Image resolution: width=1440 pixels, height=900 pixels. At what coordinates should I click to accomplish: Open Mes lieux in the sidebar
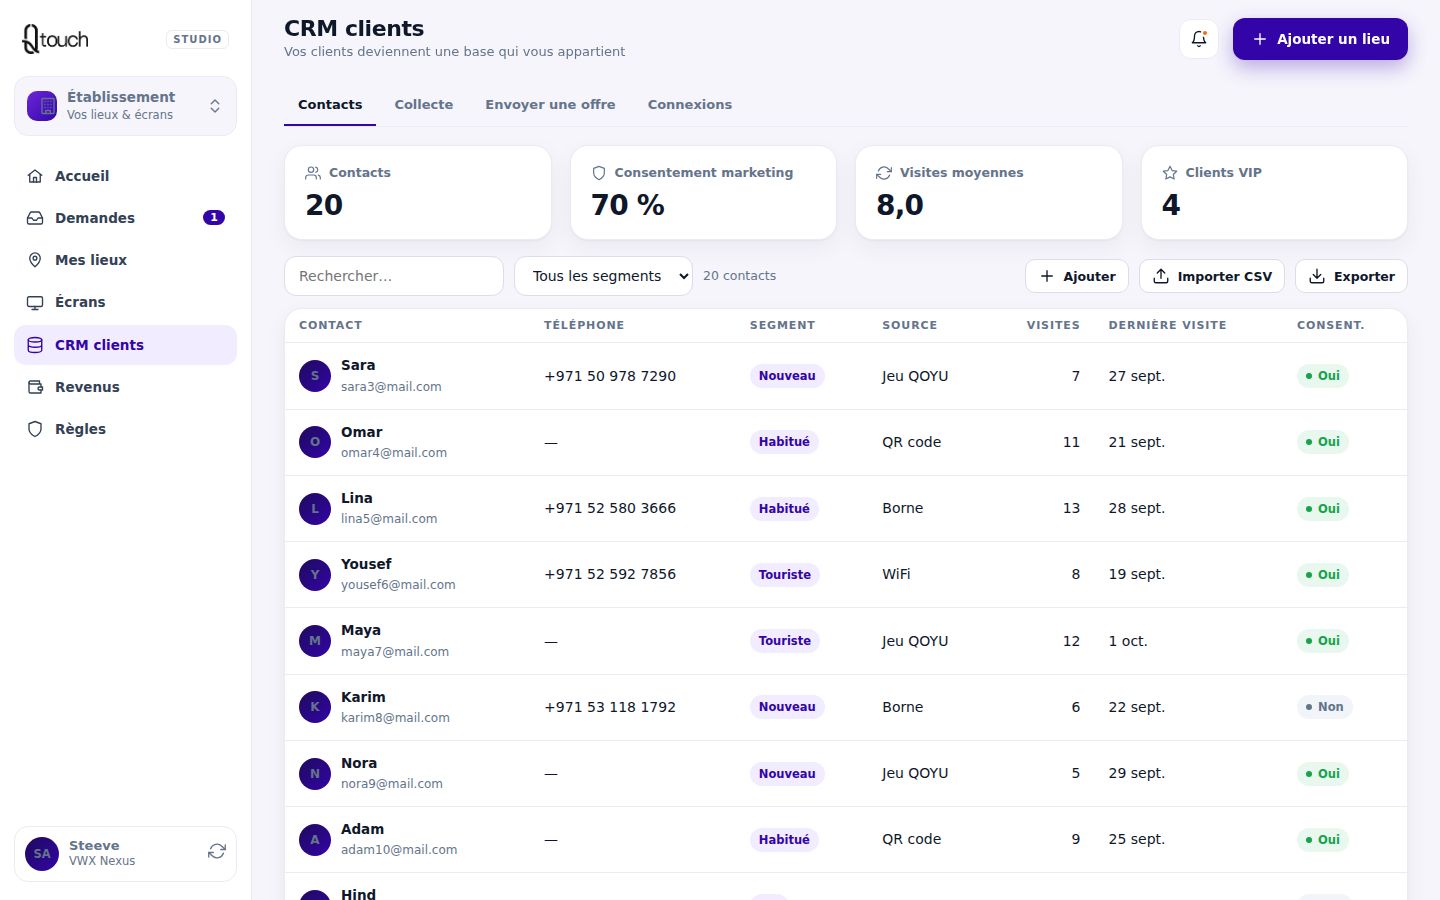125,260
